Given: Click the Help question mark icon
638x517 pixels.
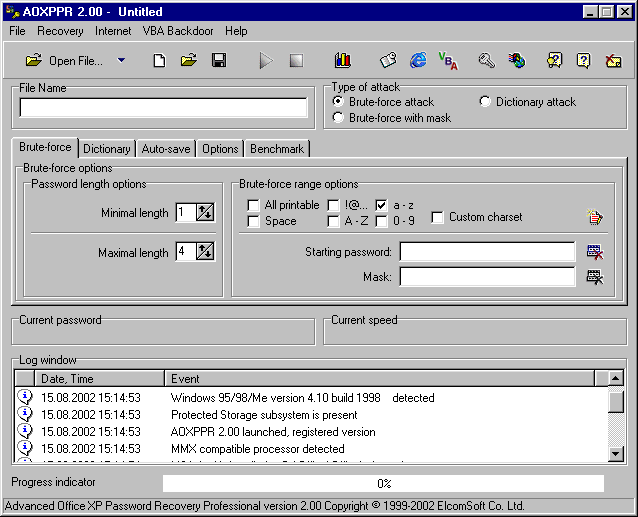Looking at the screenshot, I should tap(583, 61).
